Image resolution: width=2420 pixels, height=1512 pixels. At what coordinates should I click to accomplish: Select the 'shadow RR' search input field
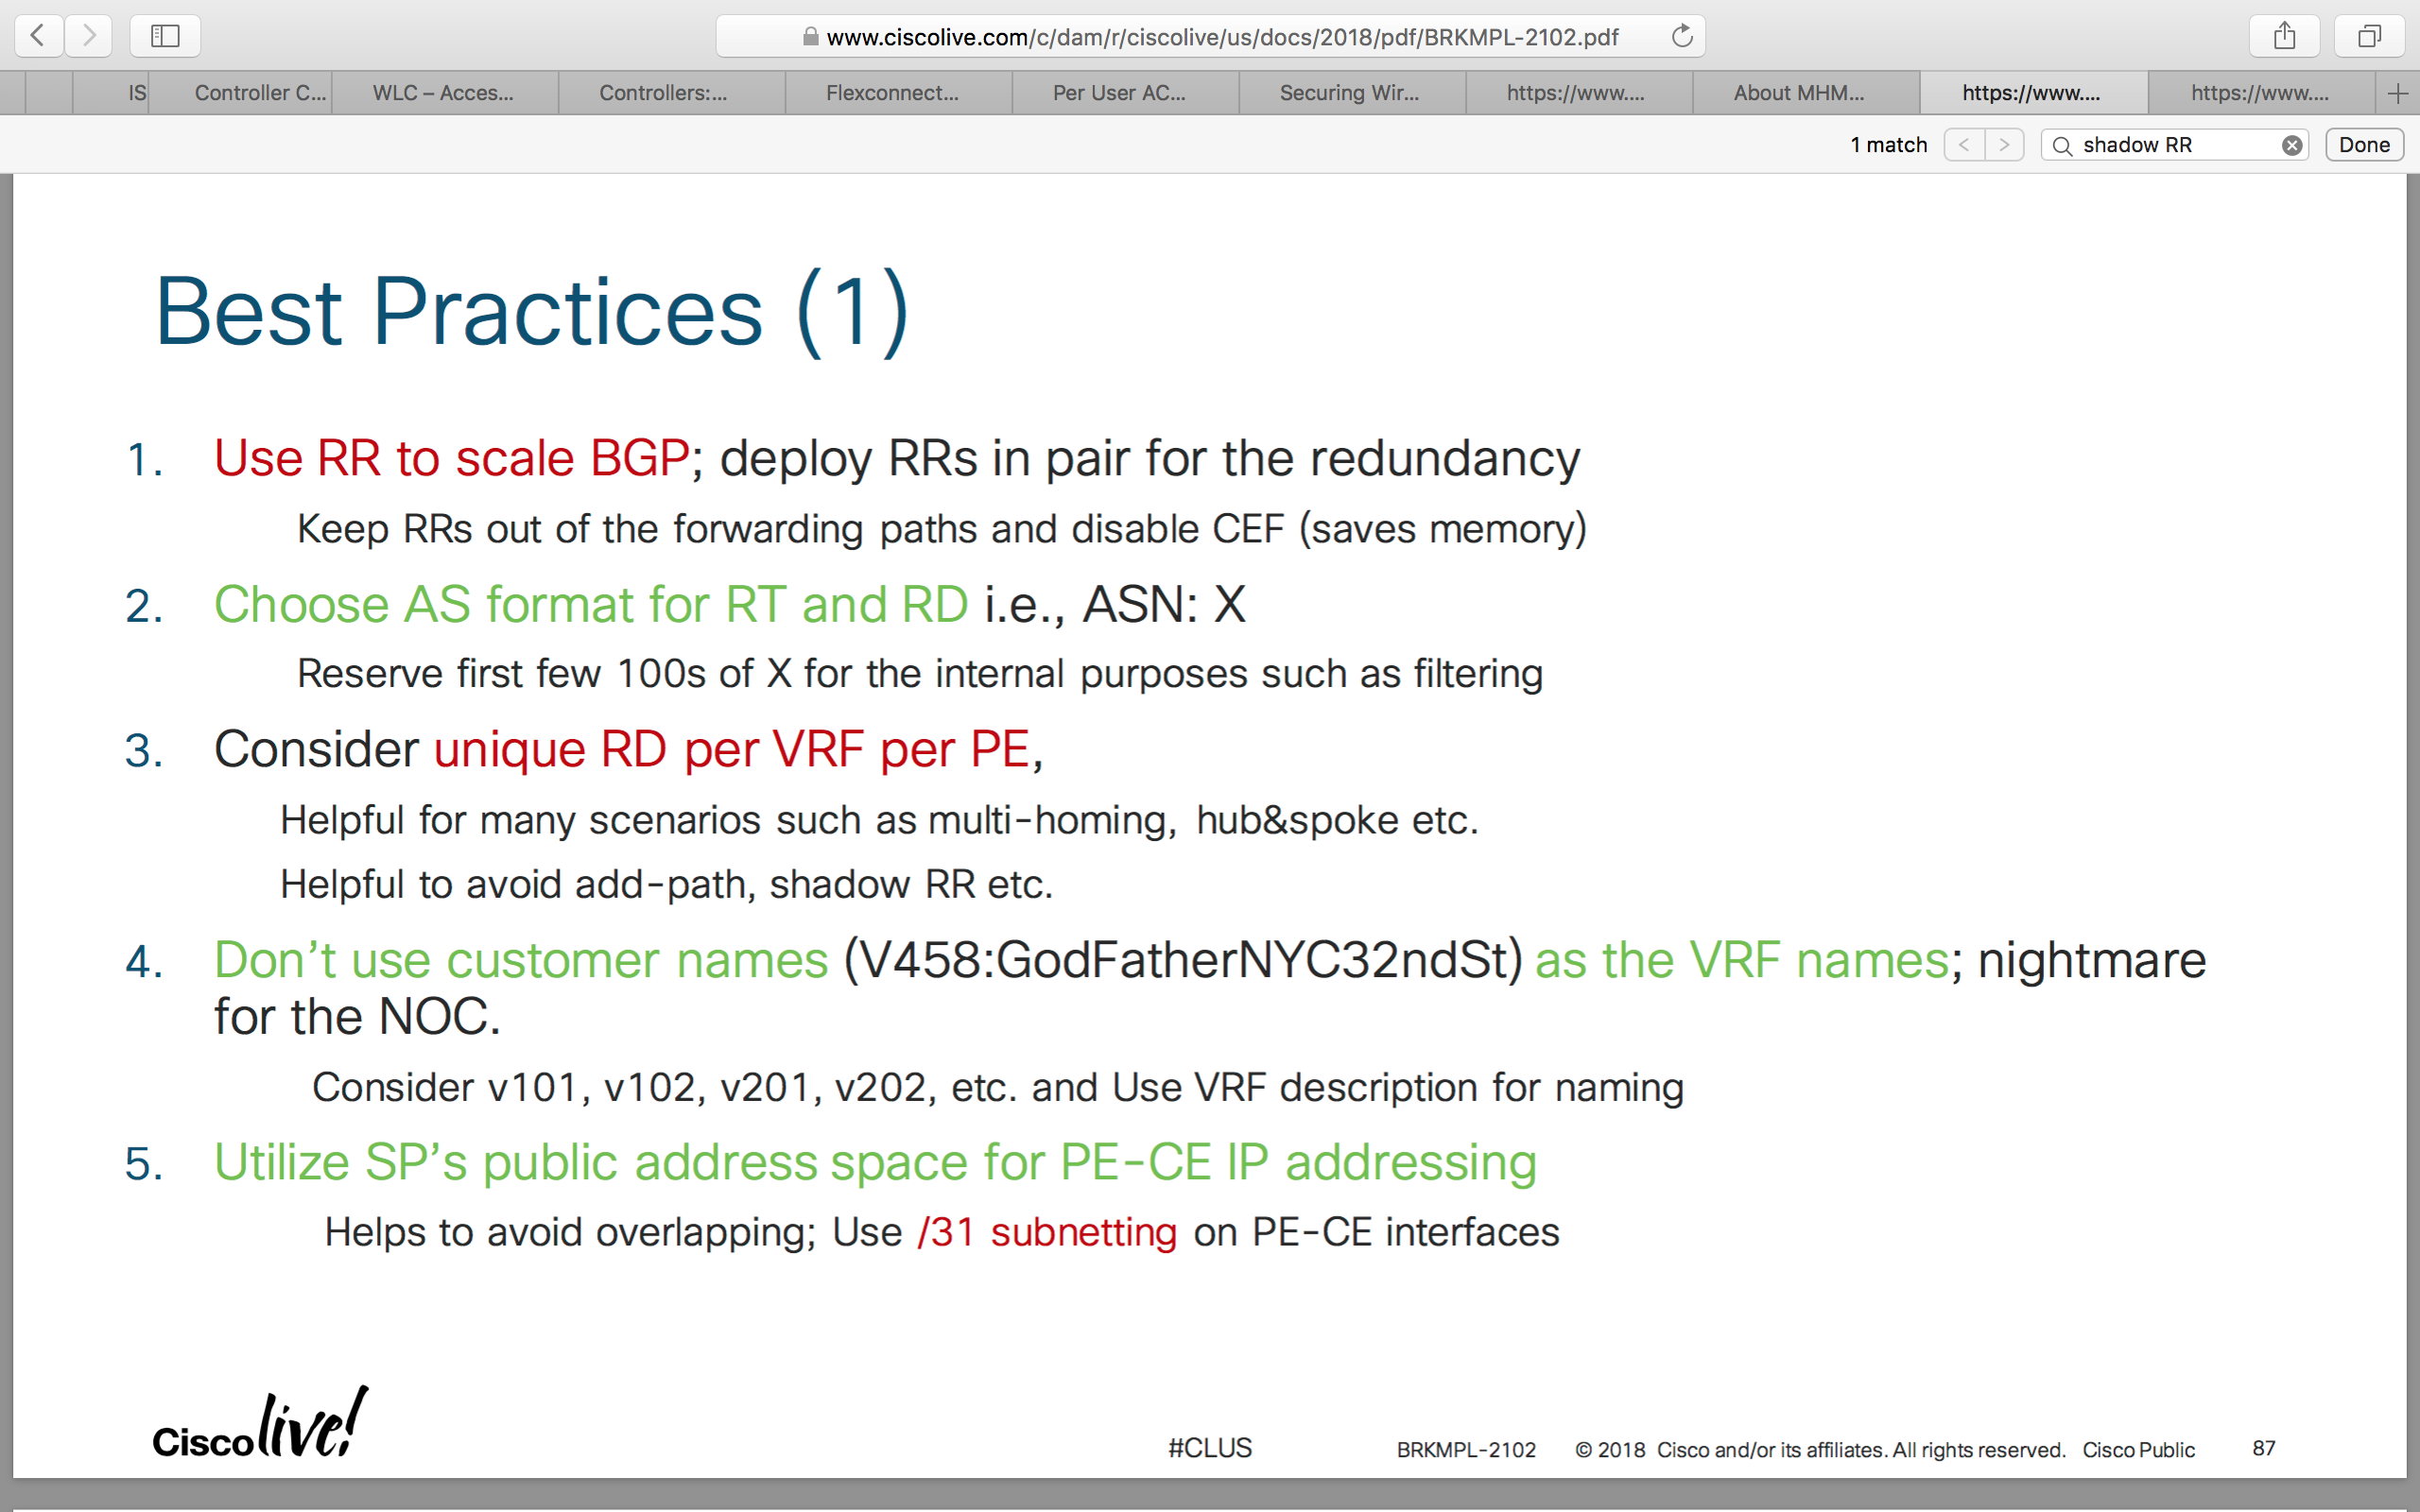click(x=2169, y=146)
